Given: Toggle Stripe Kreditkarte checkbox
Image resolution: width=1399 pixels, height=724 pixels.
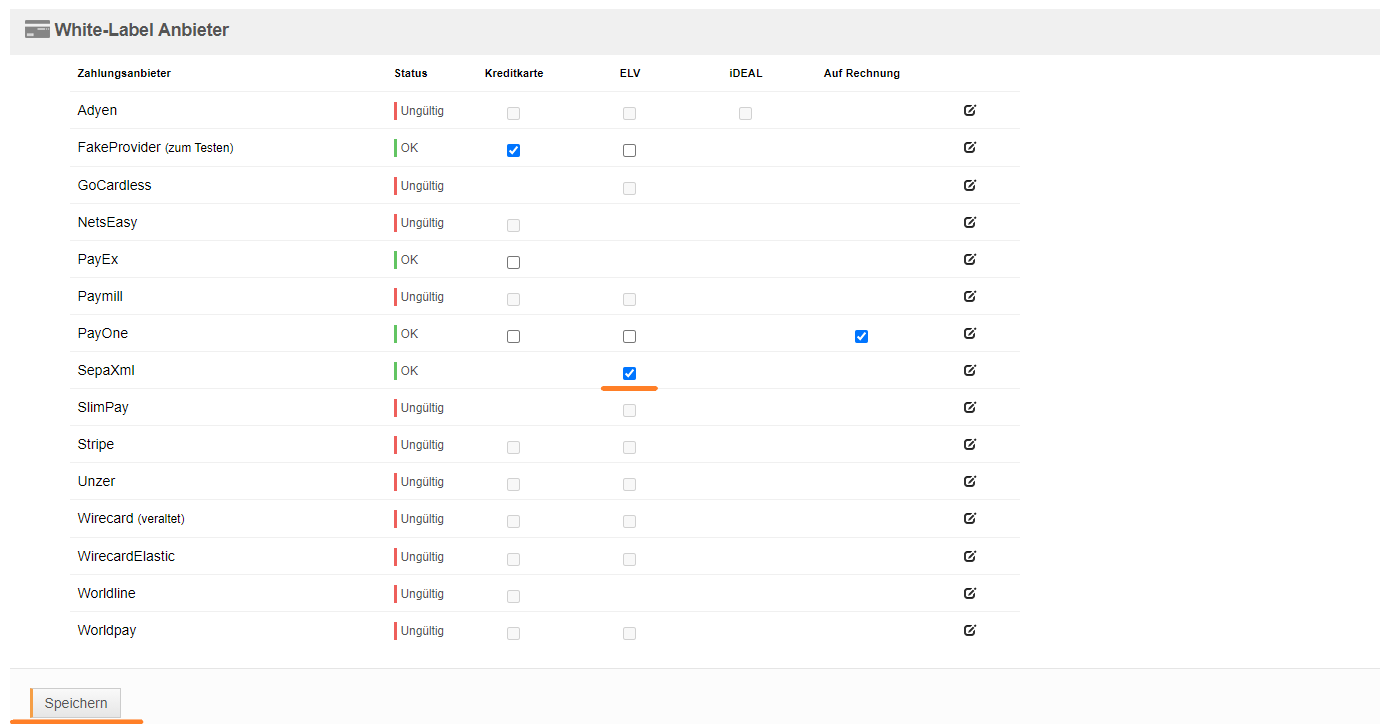Looking at the screenshot, I should [513, 447].
